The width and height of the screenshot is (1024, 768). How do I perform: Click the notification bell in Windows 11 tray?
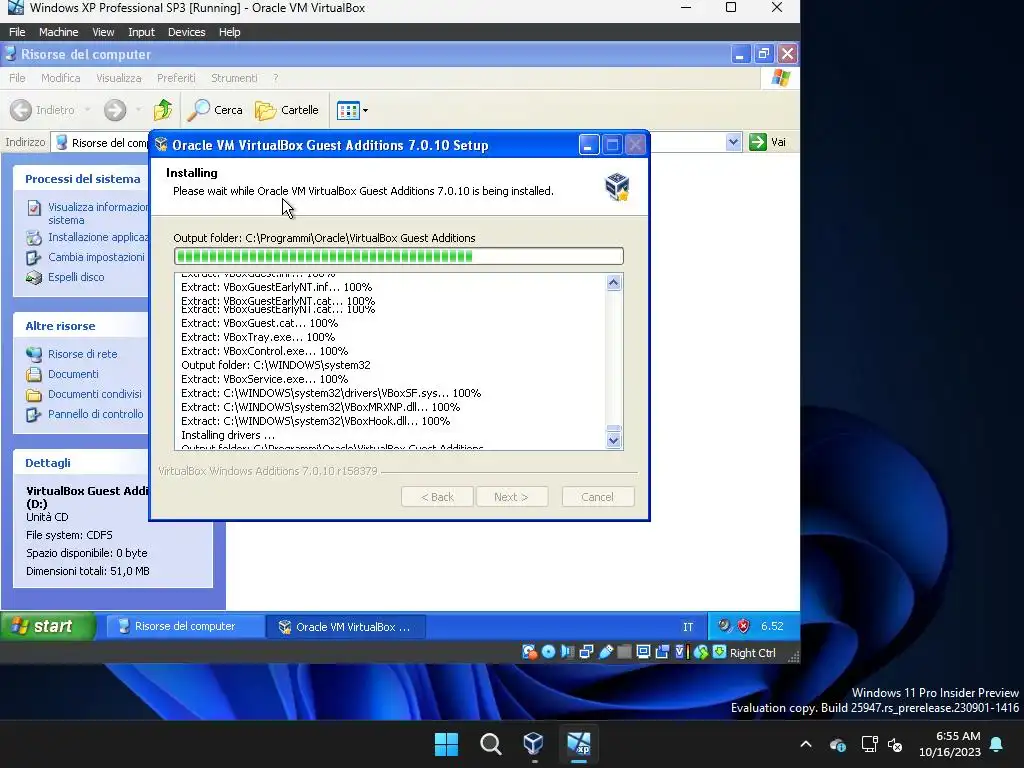click(997, 744)
